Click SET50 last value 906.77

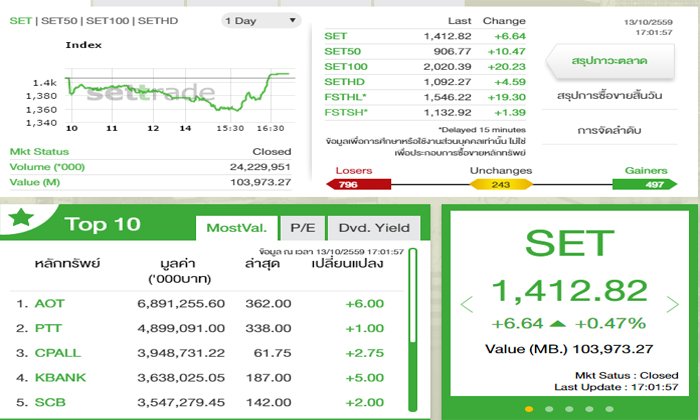pyautogui.click(x=452, y=51)
